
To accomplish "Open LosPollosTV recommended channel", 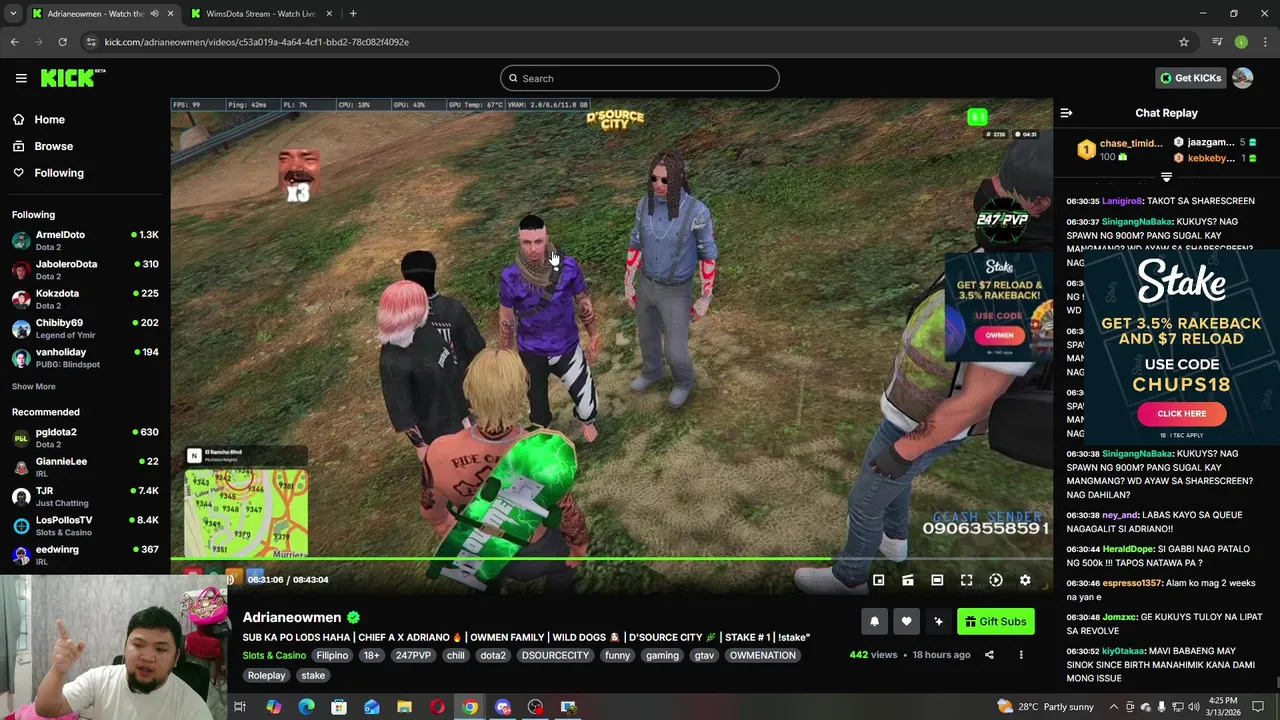I will click(x=85, y=526).
